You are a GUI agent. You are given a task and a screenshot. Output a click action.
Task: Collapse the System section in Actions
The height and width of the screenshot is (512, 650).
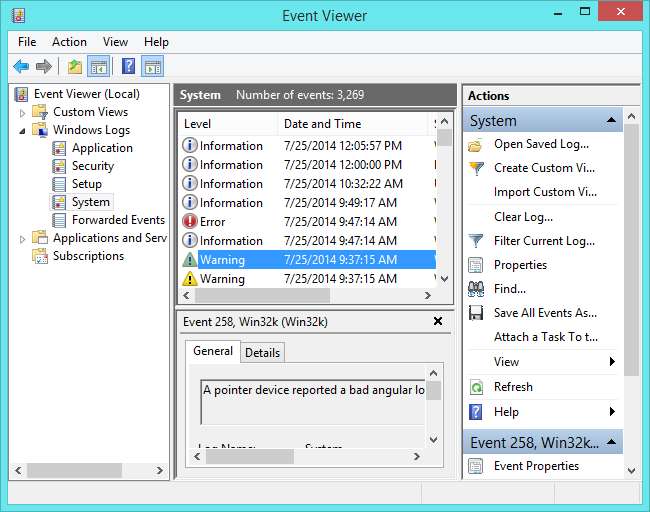point(609,121)
